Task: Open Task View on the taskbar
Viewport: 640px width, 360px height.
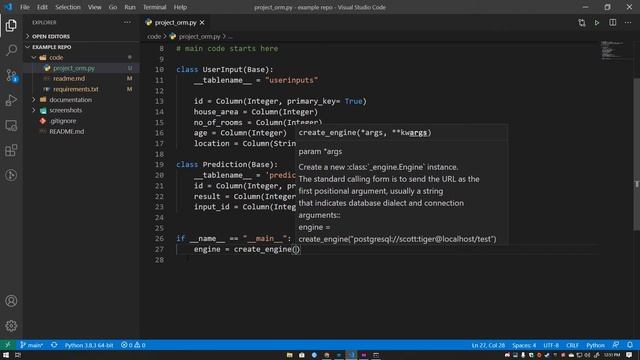Action: pos(18,355)
